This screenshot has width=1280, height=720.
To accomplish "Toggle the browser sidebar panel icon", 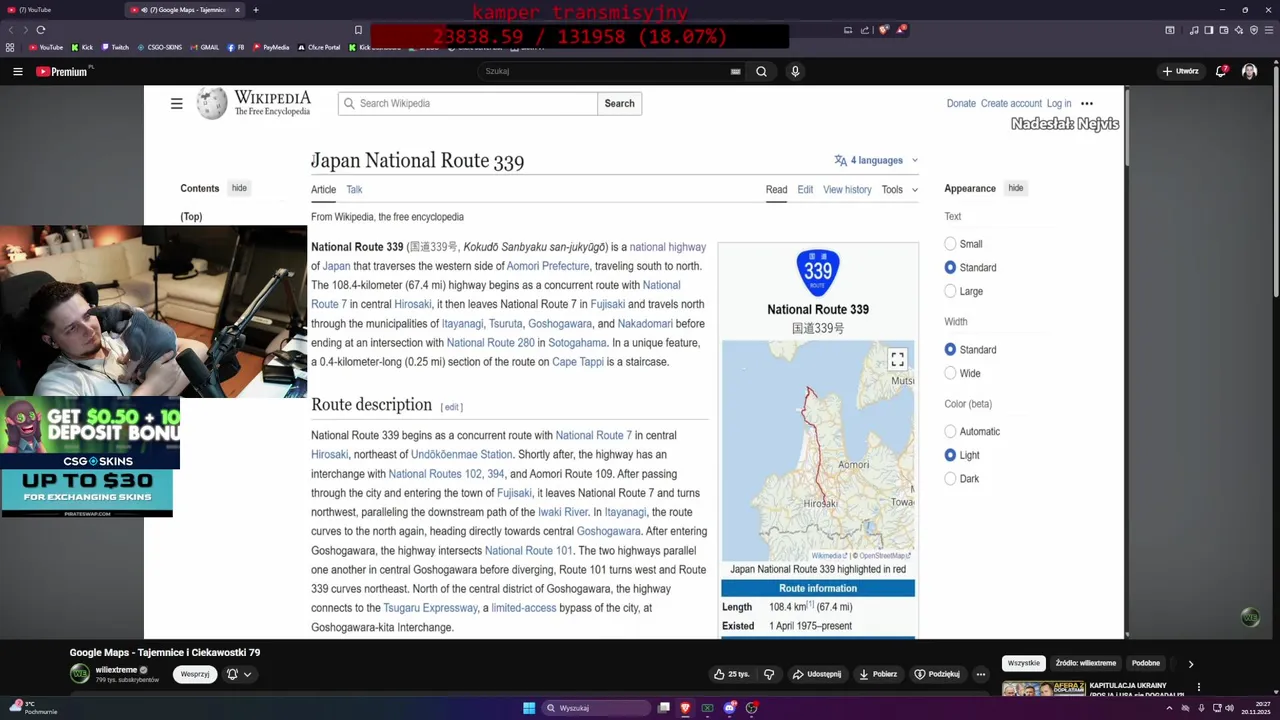I will click(1208, 30).
